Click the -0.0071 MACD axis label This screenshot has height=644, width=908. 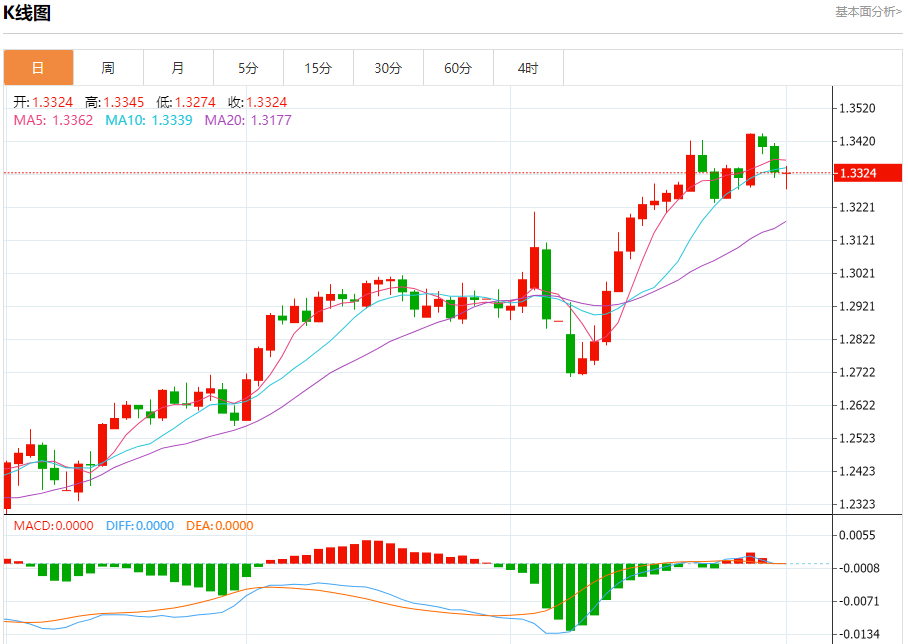coord(859,601)
